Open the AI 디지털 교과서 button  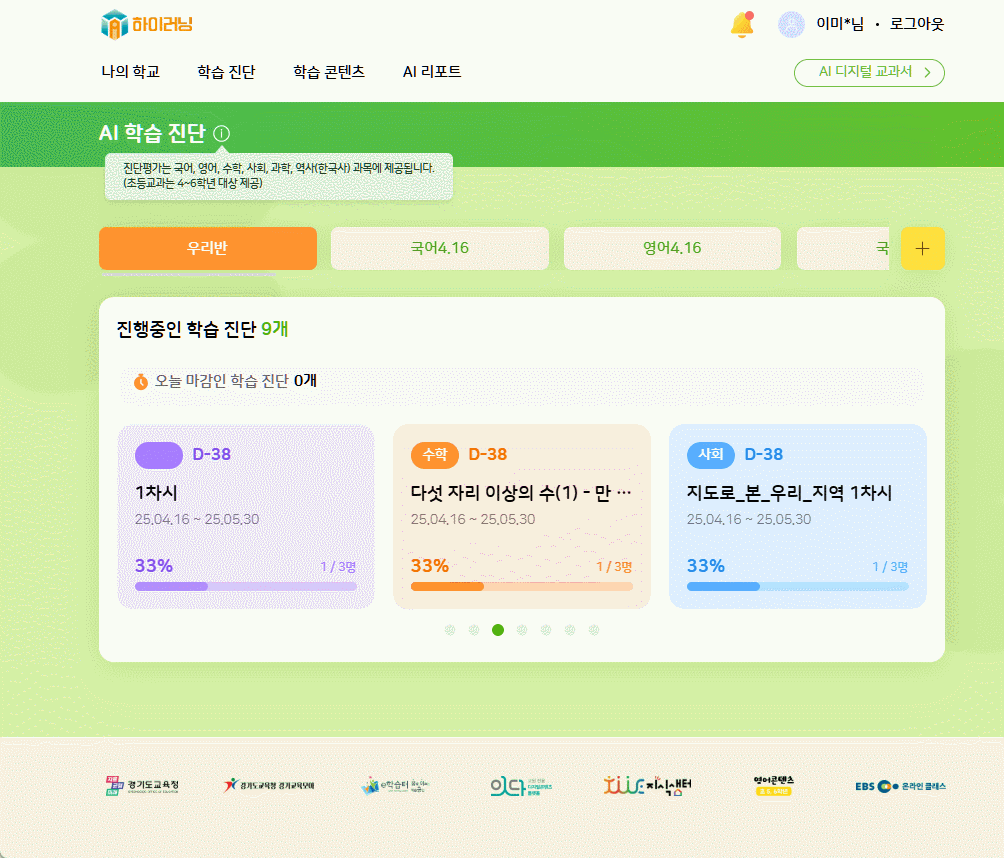pyautogui.click(x=868, y=72)
